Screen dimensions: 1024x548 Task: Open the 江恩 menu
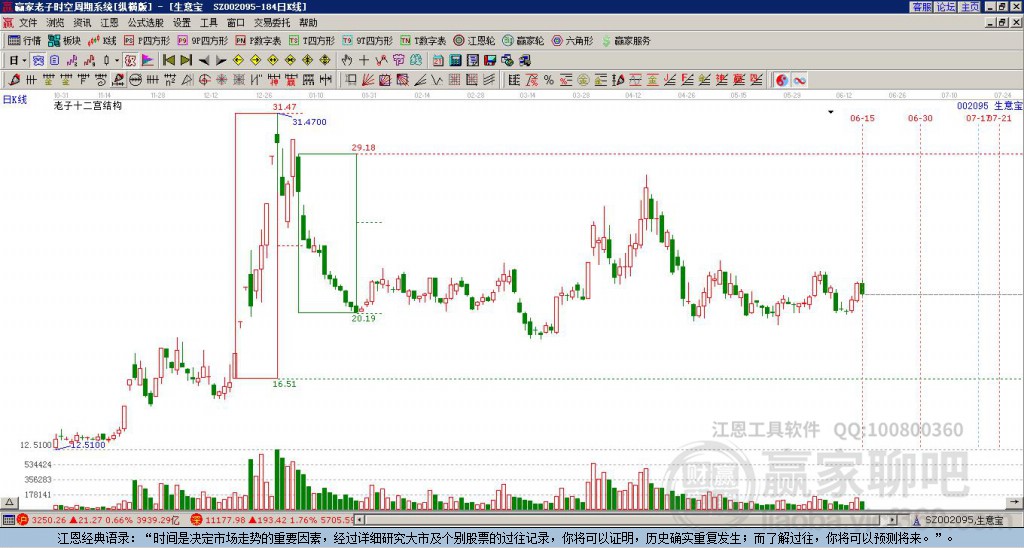109,23
